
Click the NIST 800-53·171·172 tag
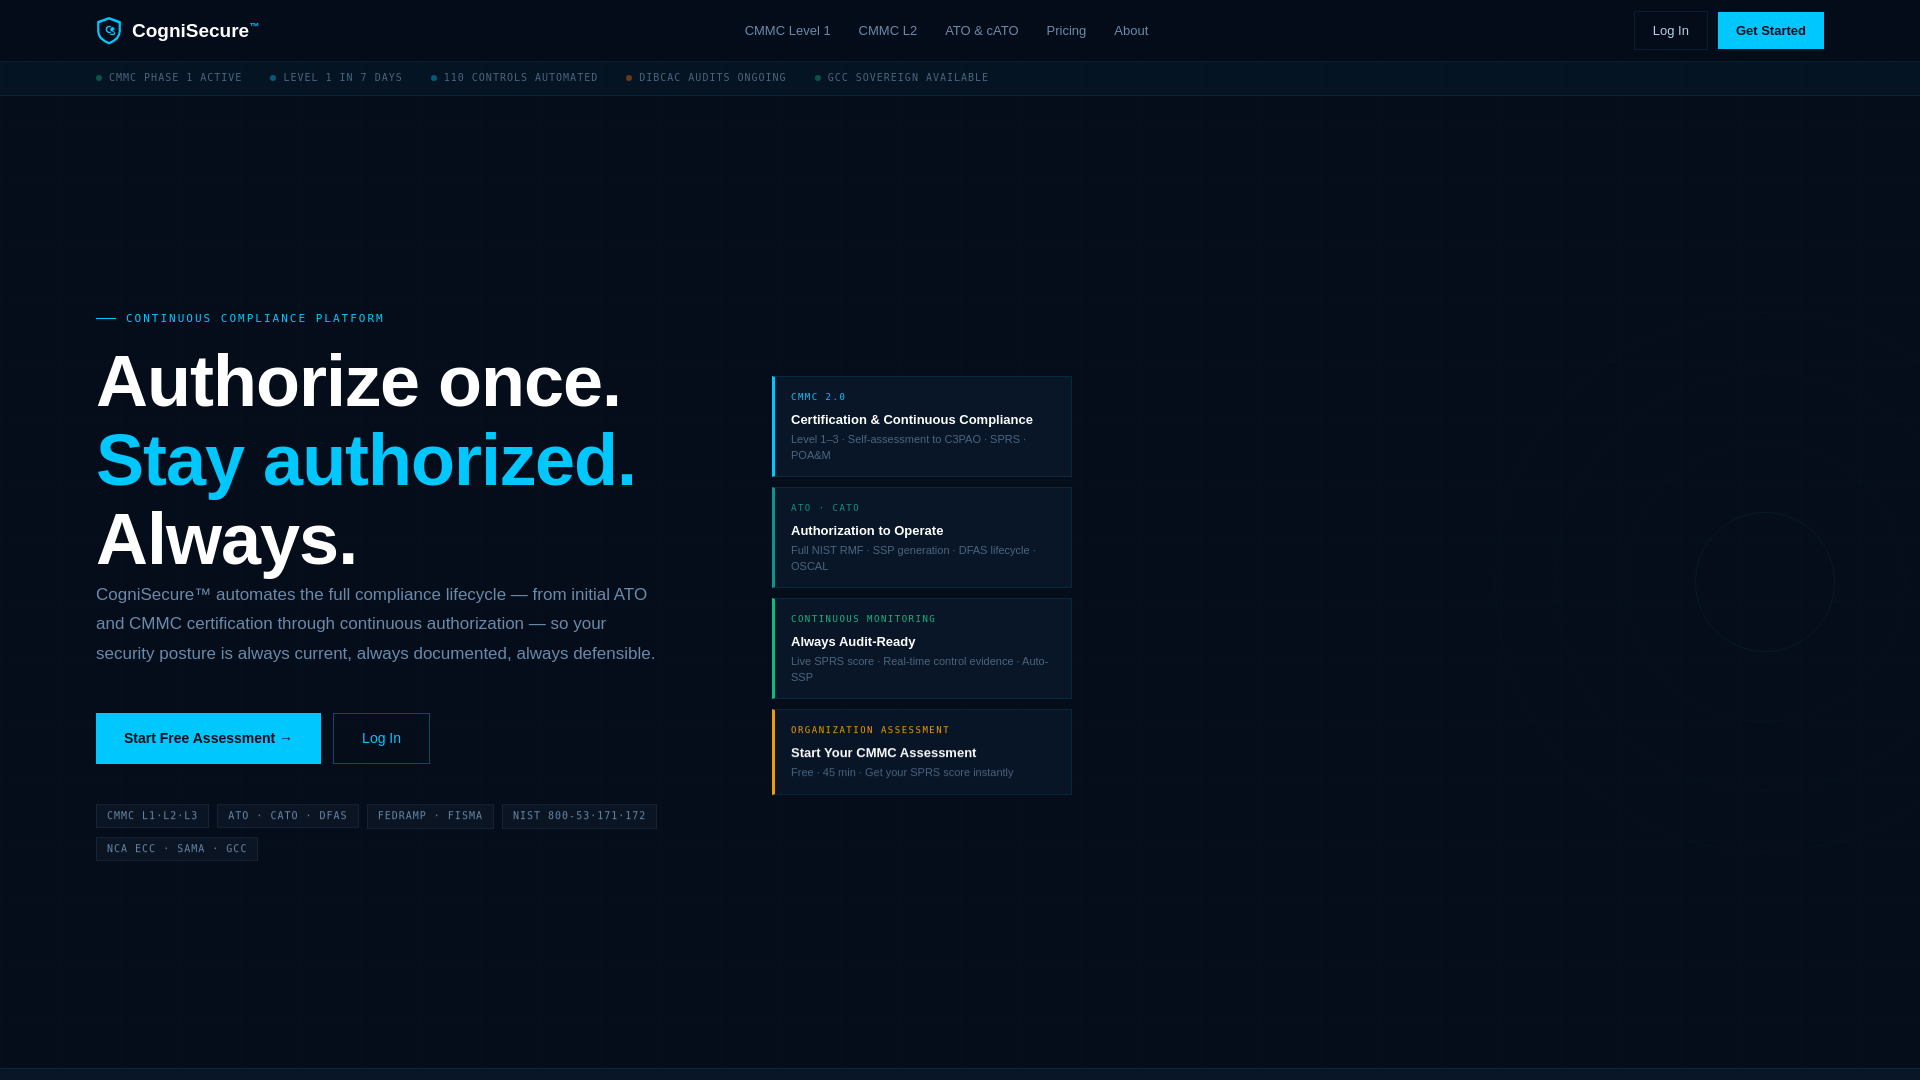coord(579,816)
